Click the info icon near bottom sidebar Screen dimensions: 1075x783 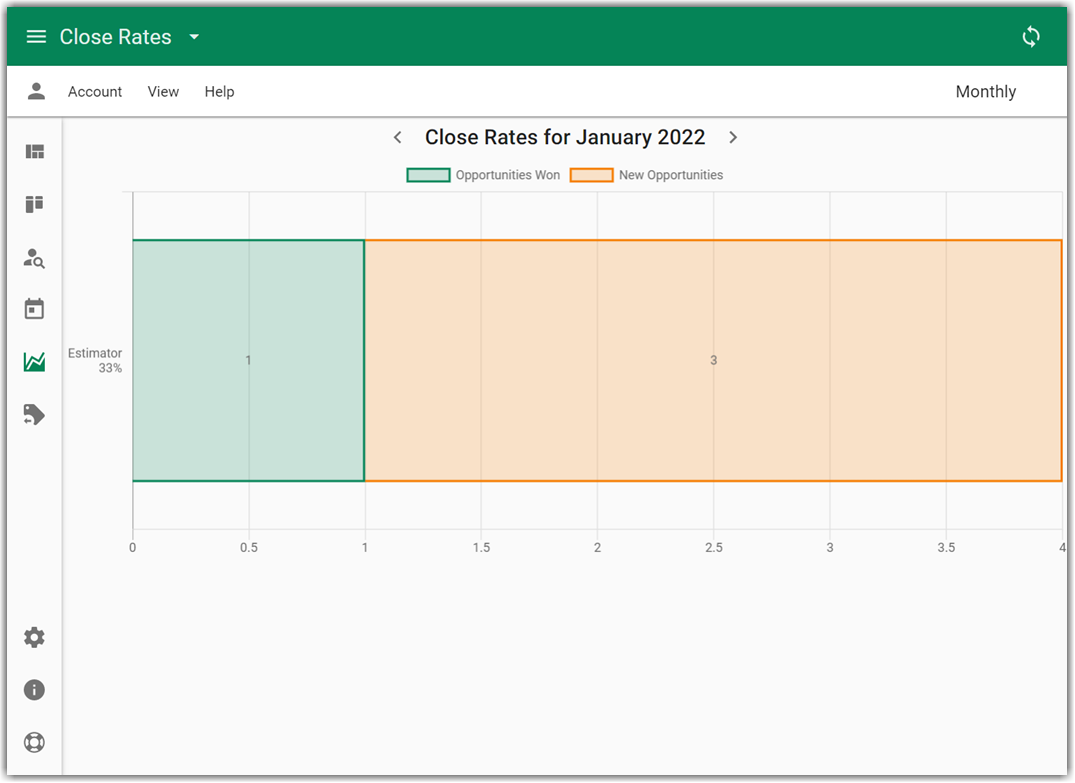click(x=34, y=690)
